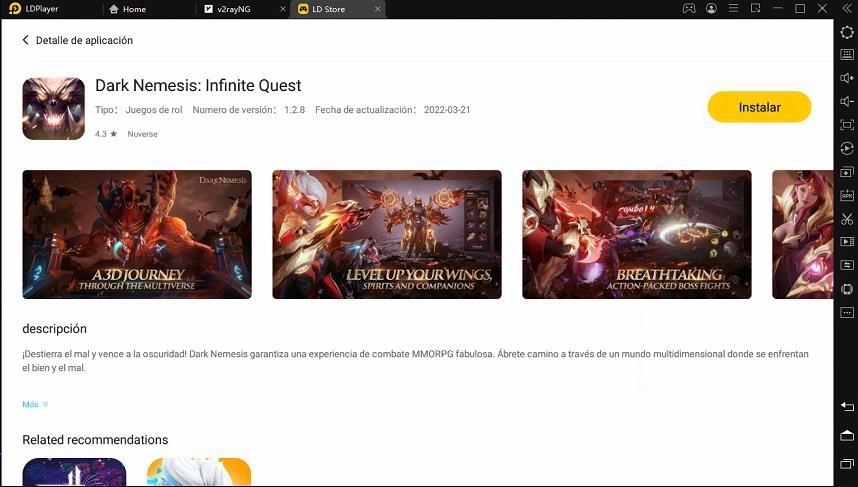This screenshot has height=487, width=858.
Task: Click Install APK icon in sidebar
Action: click(847, 195)
